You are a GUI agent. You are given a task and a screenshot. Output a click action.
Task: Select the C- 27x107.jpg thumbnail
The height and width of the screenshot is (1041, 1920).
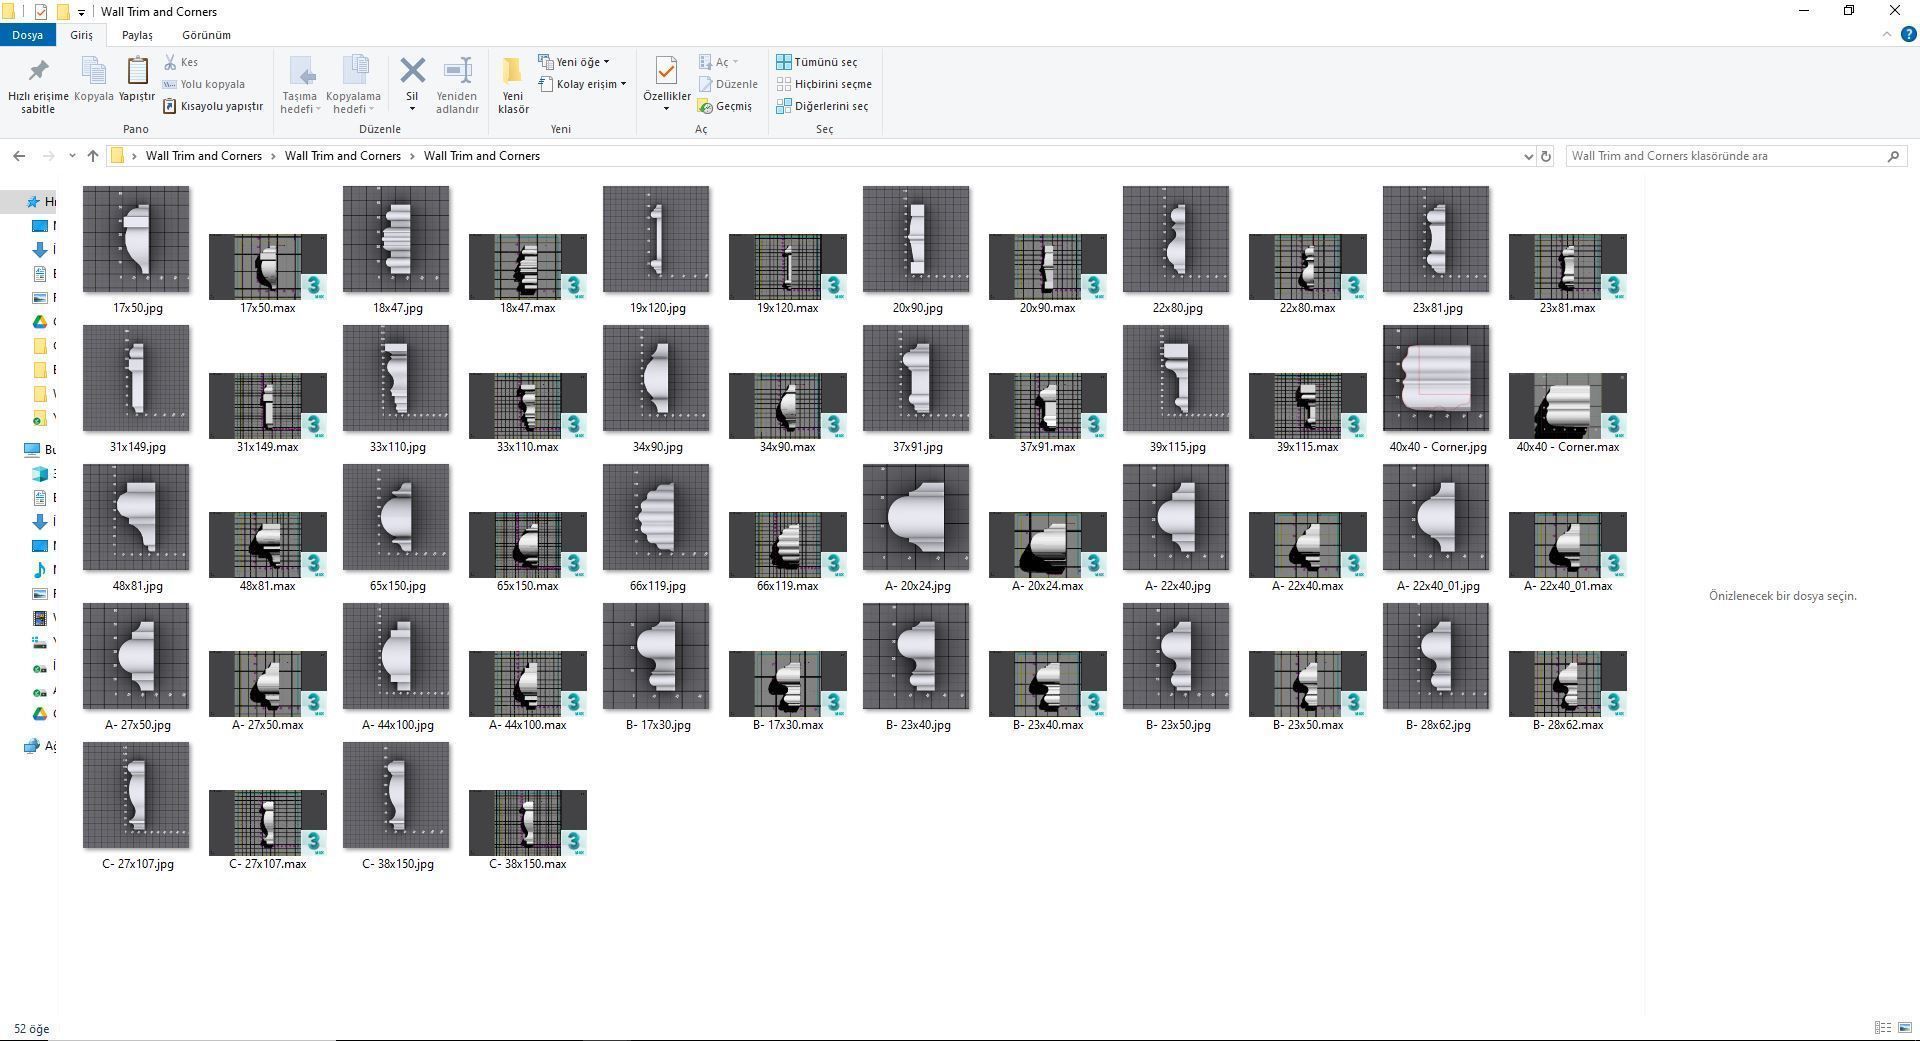coord(136,795)
